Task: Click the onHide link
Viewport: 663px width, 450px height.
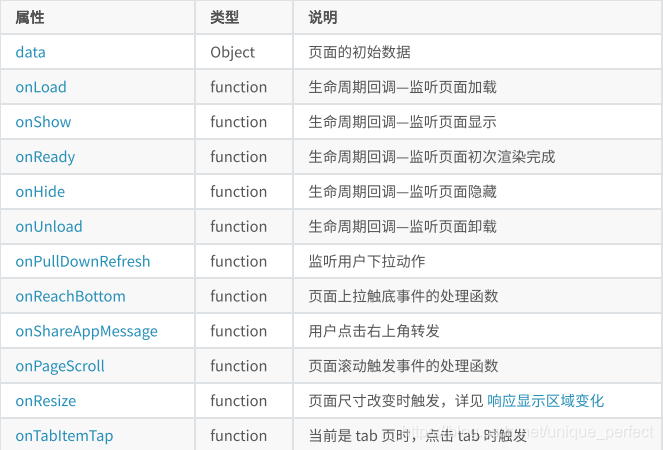Action: 41,192
